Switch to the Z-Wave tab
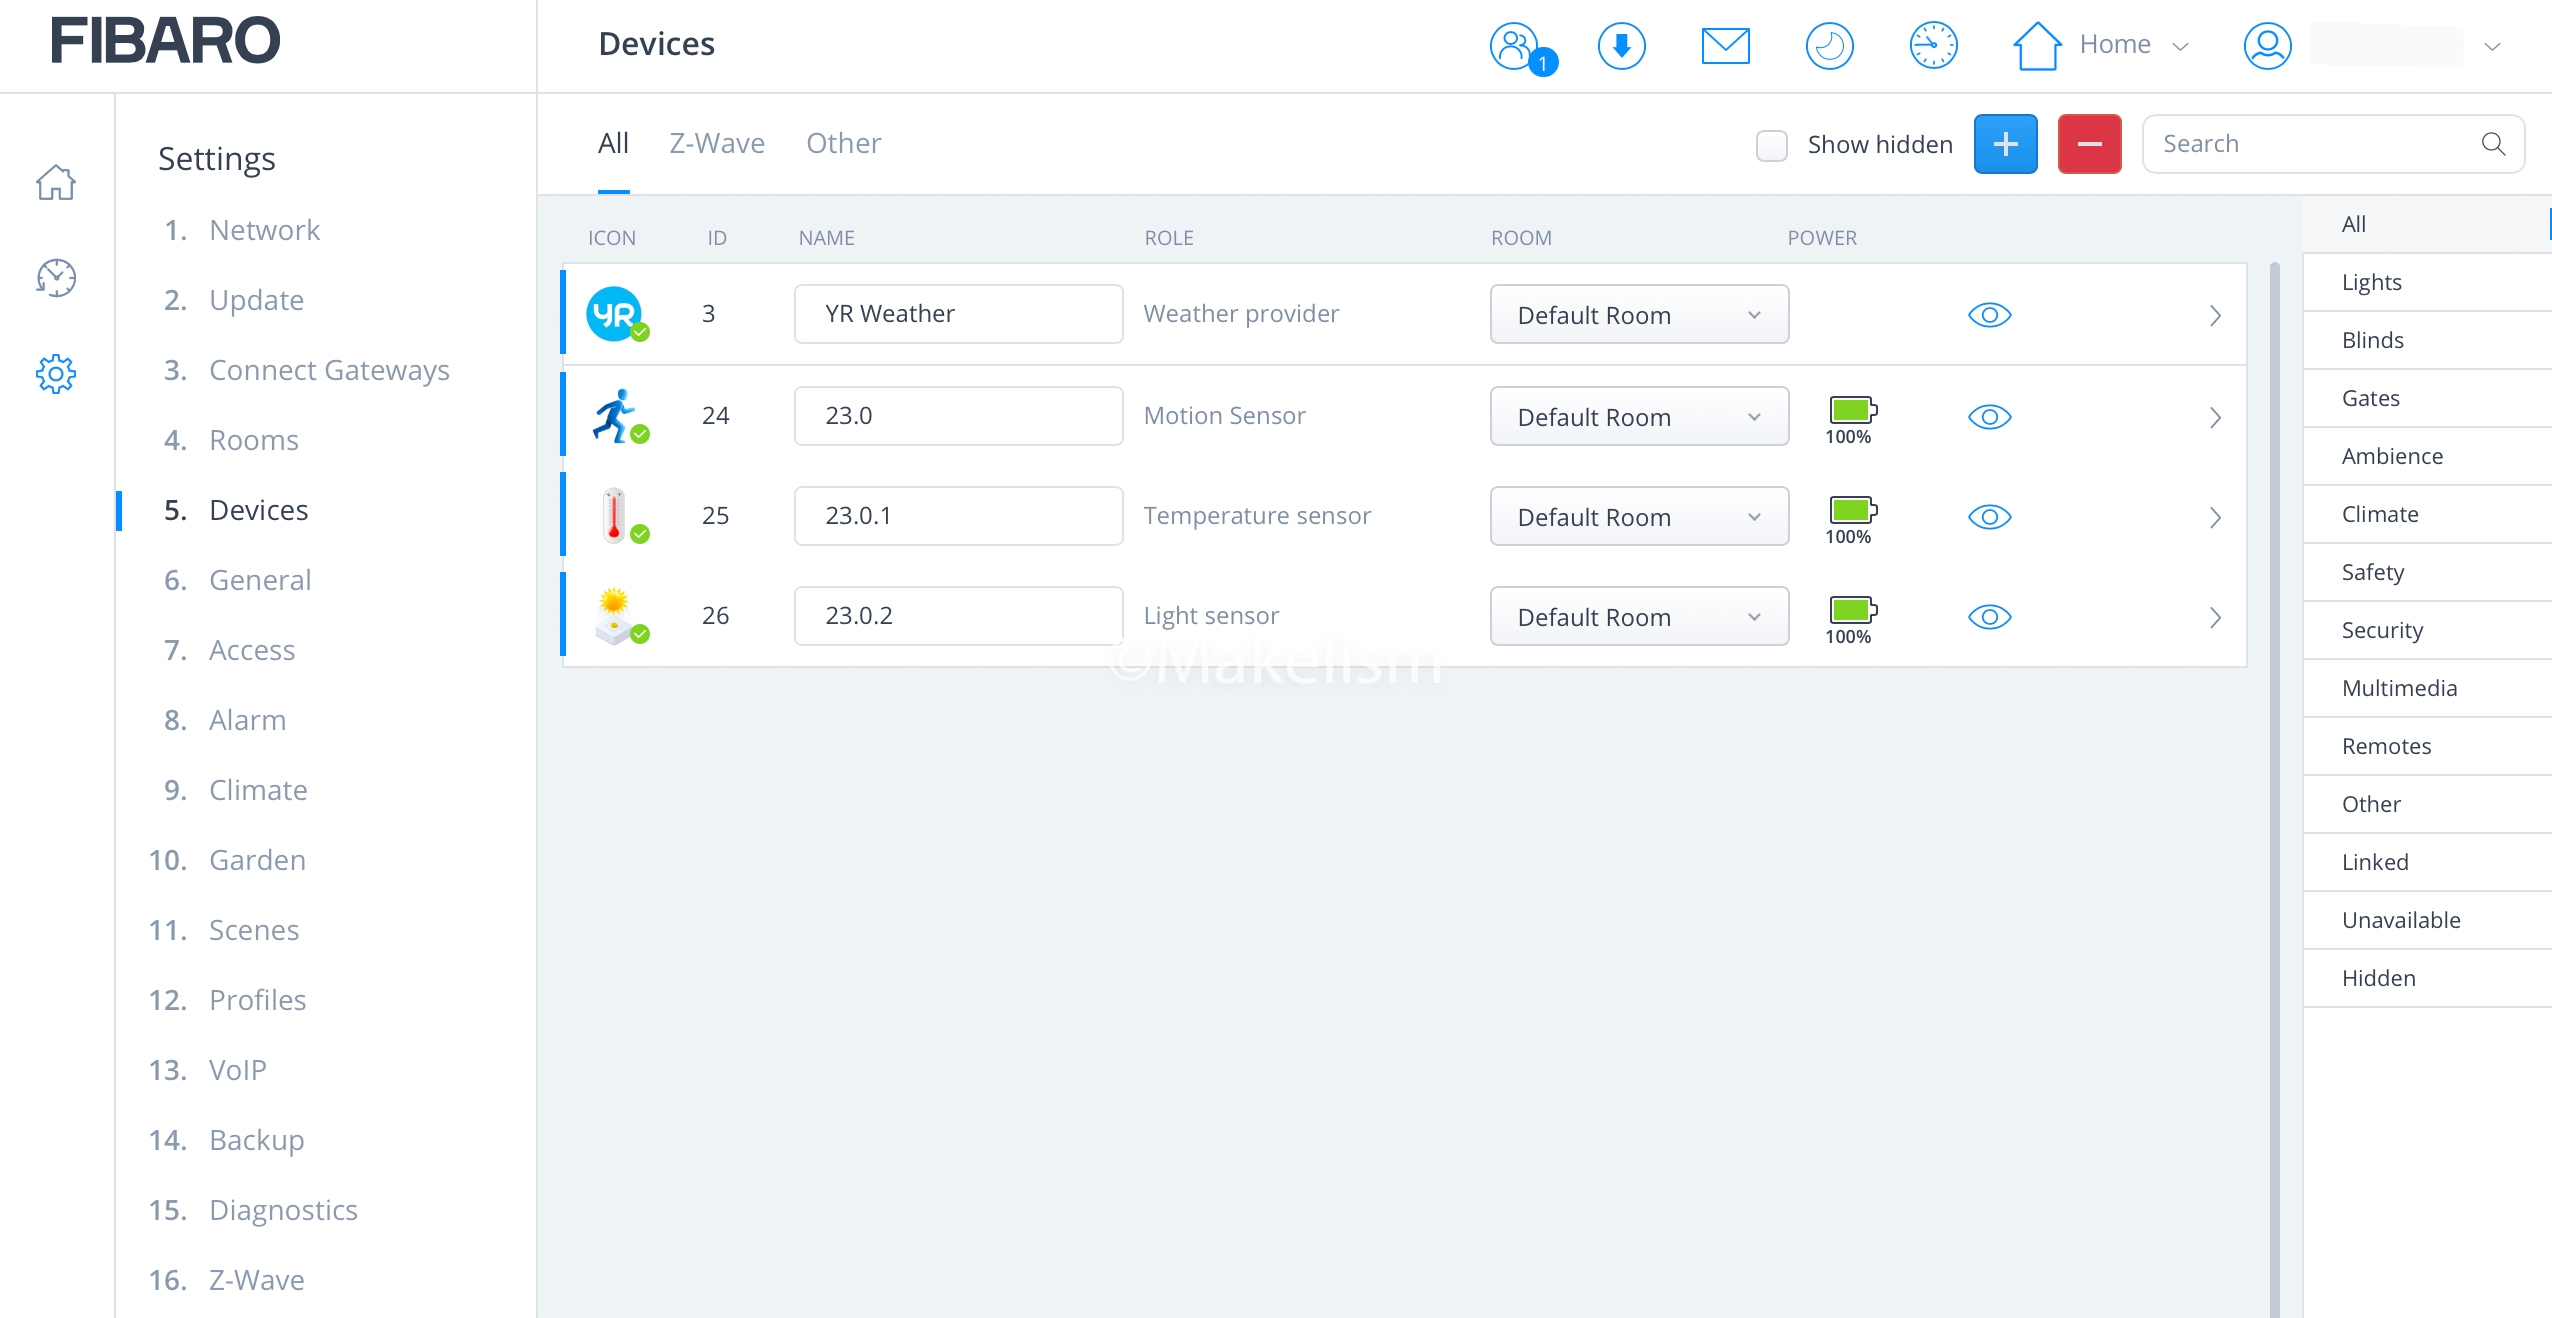Viewport: 2552px width, 1318px height. coord(716,144)
